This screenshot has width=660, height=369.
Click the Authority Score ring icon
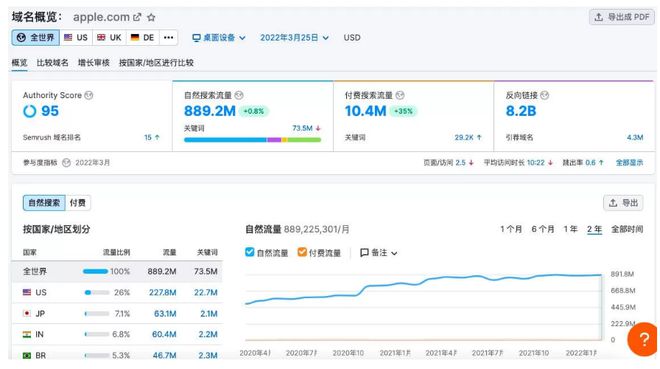point(29,111)
